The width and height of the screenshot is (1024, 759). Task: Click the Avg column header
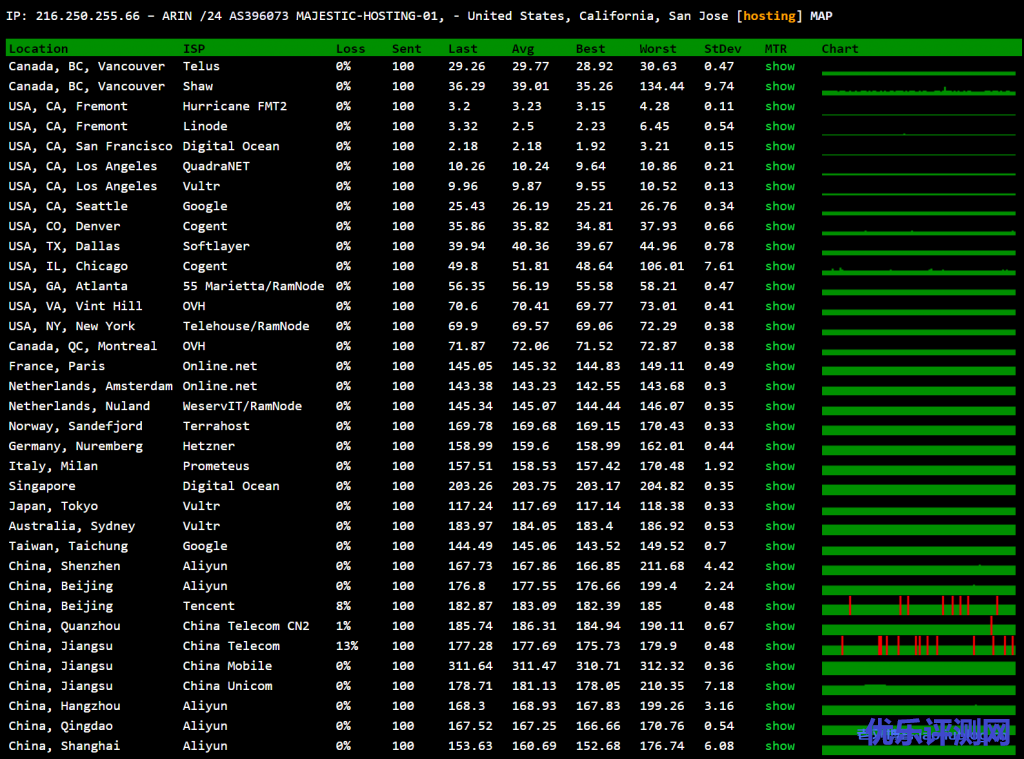(x=523, y=48)
